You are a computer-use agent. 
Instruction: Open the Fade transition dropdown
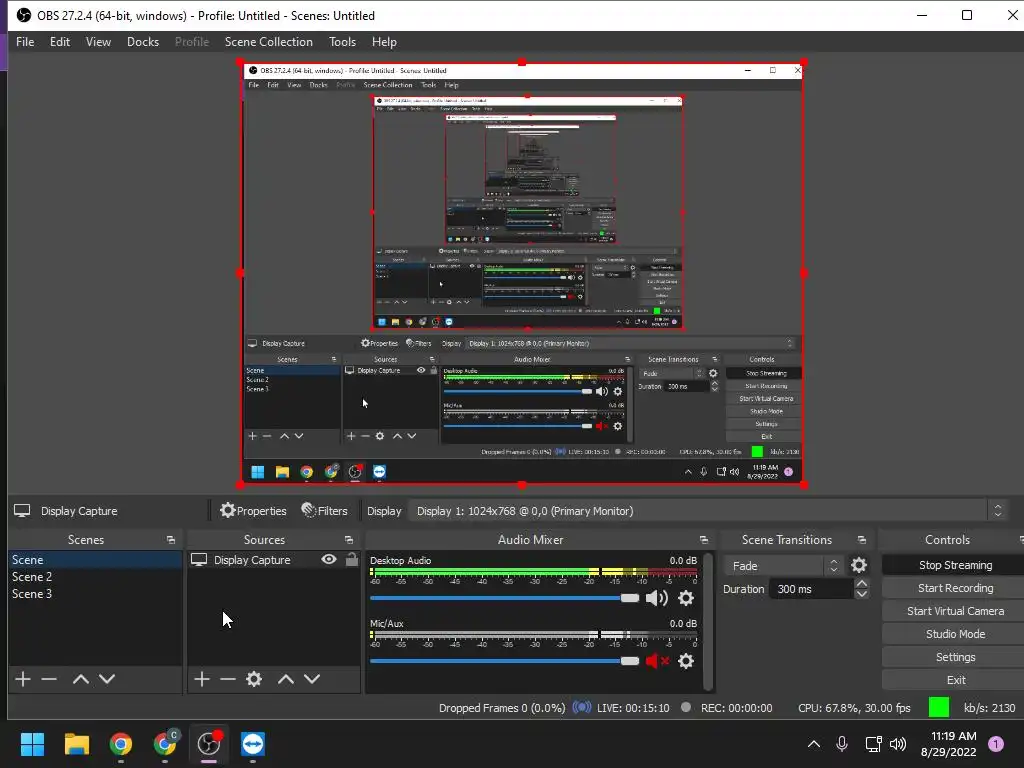coord(783,566)
